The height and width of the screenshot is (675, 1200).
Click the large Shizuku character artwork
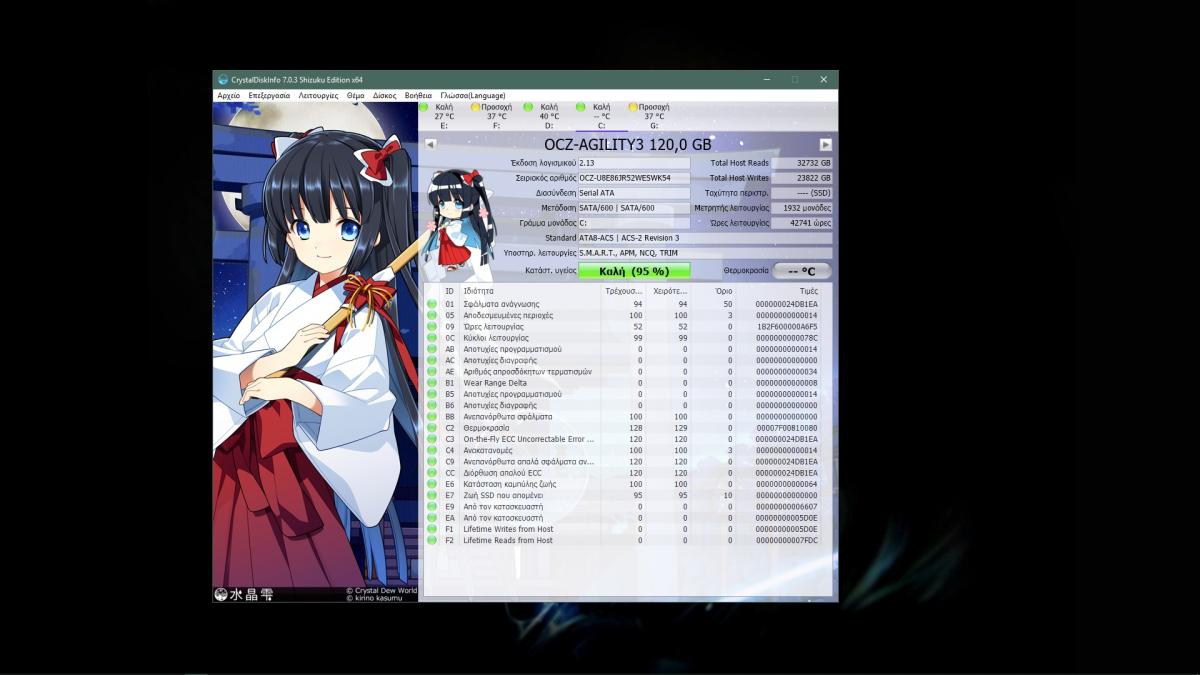pyautogui.click(x=315, y=350)
